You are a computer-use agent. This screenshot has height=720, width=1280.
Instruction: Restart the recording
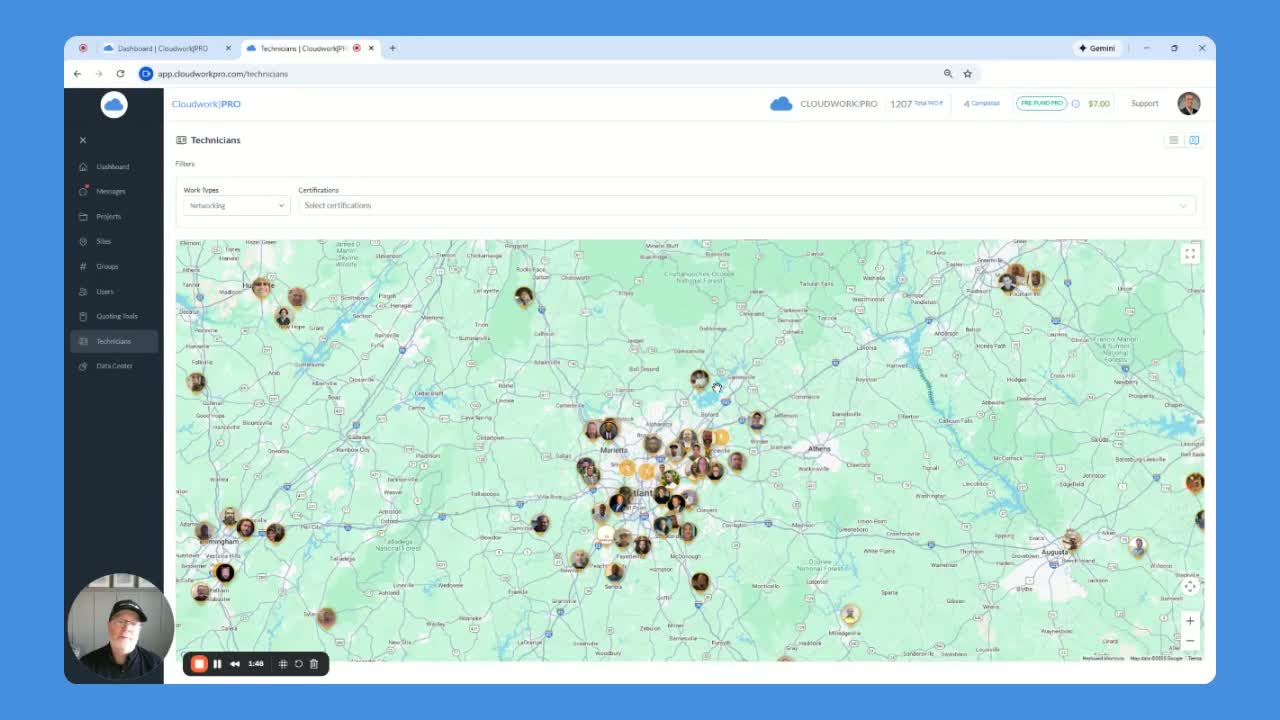pos(298,664)
